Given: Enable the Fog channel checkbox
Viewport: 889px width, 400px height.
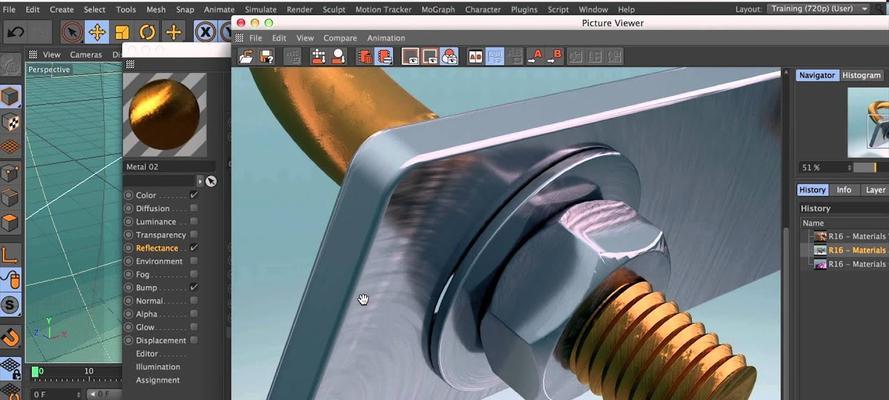Looking at the screenshot, I should click(194, 274).
